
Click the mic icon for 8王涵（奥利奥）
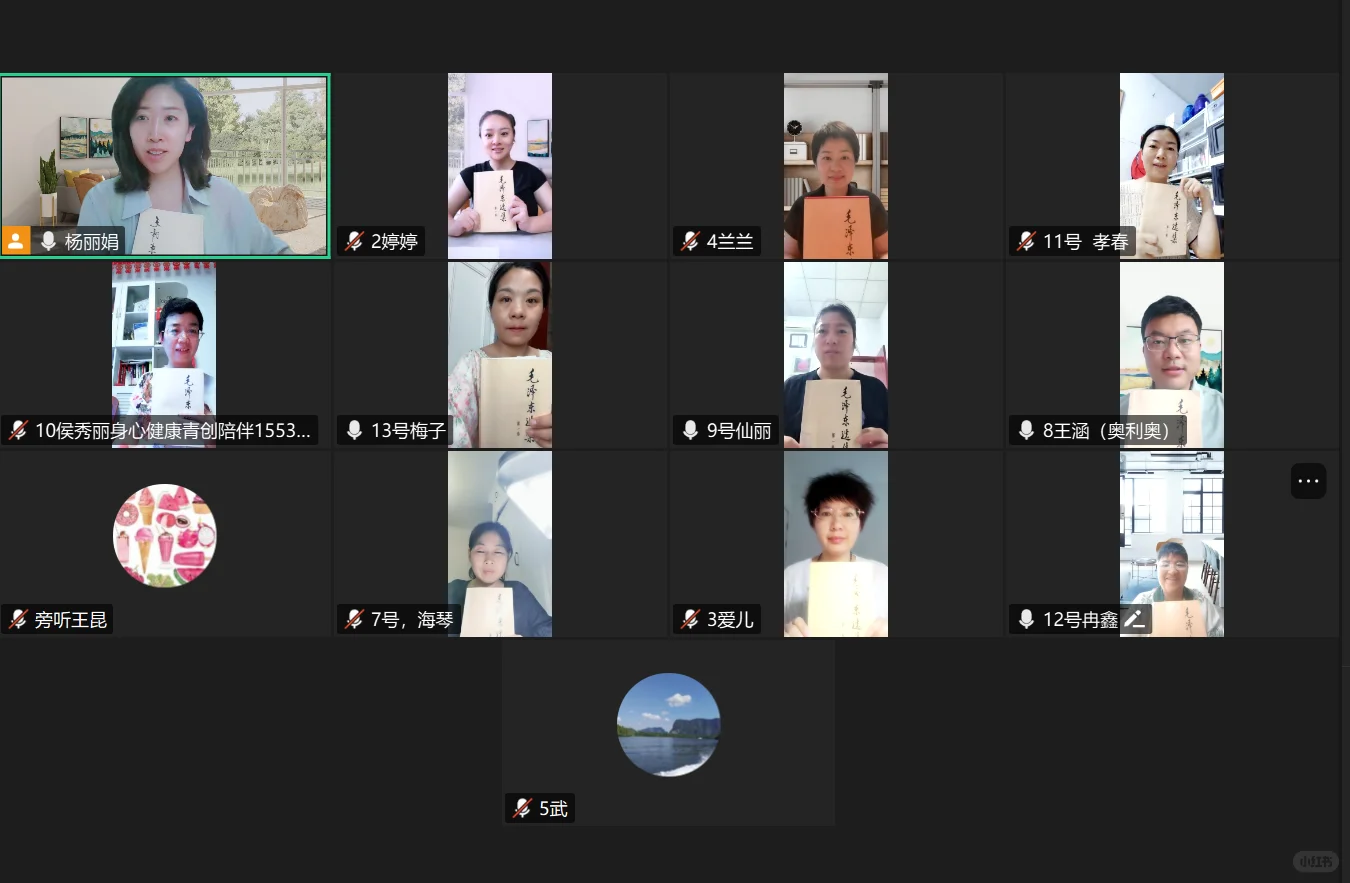pos(1026,430)
